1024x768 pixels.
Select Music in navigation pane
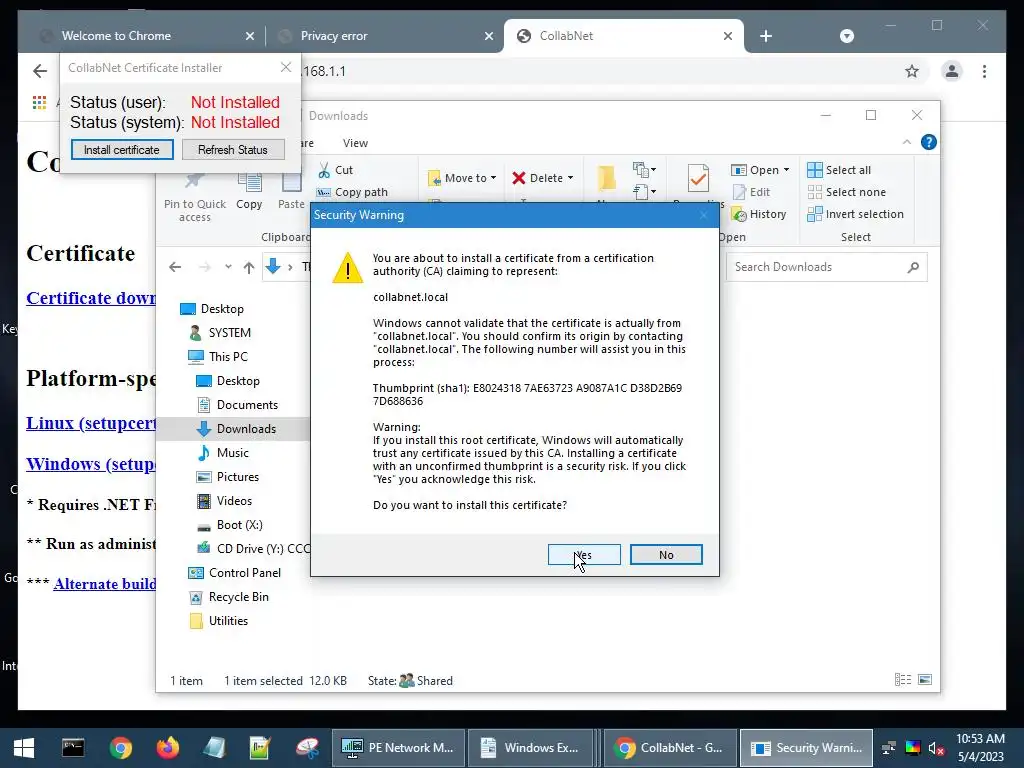pyautogui.click(x=223, y=453)
